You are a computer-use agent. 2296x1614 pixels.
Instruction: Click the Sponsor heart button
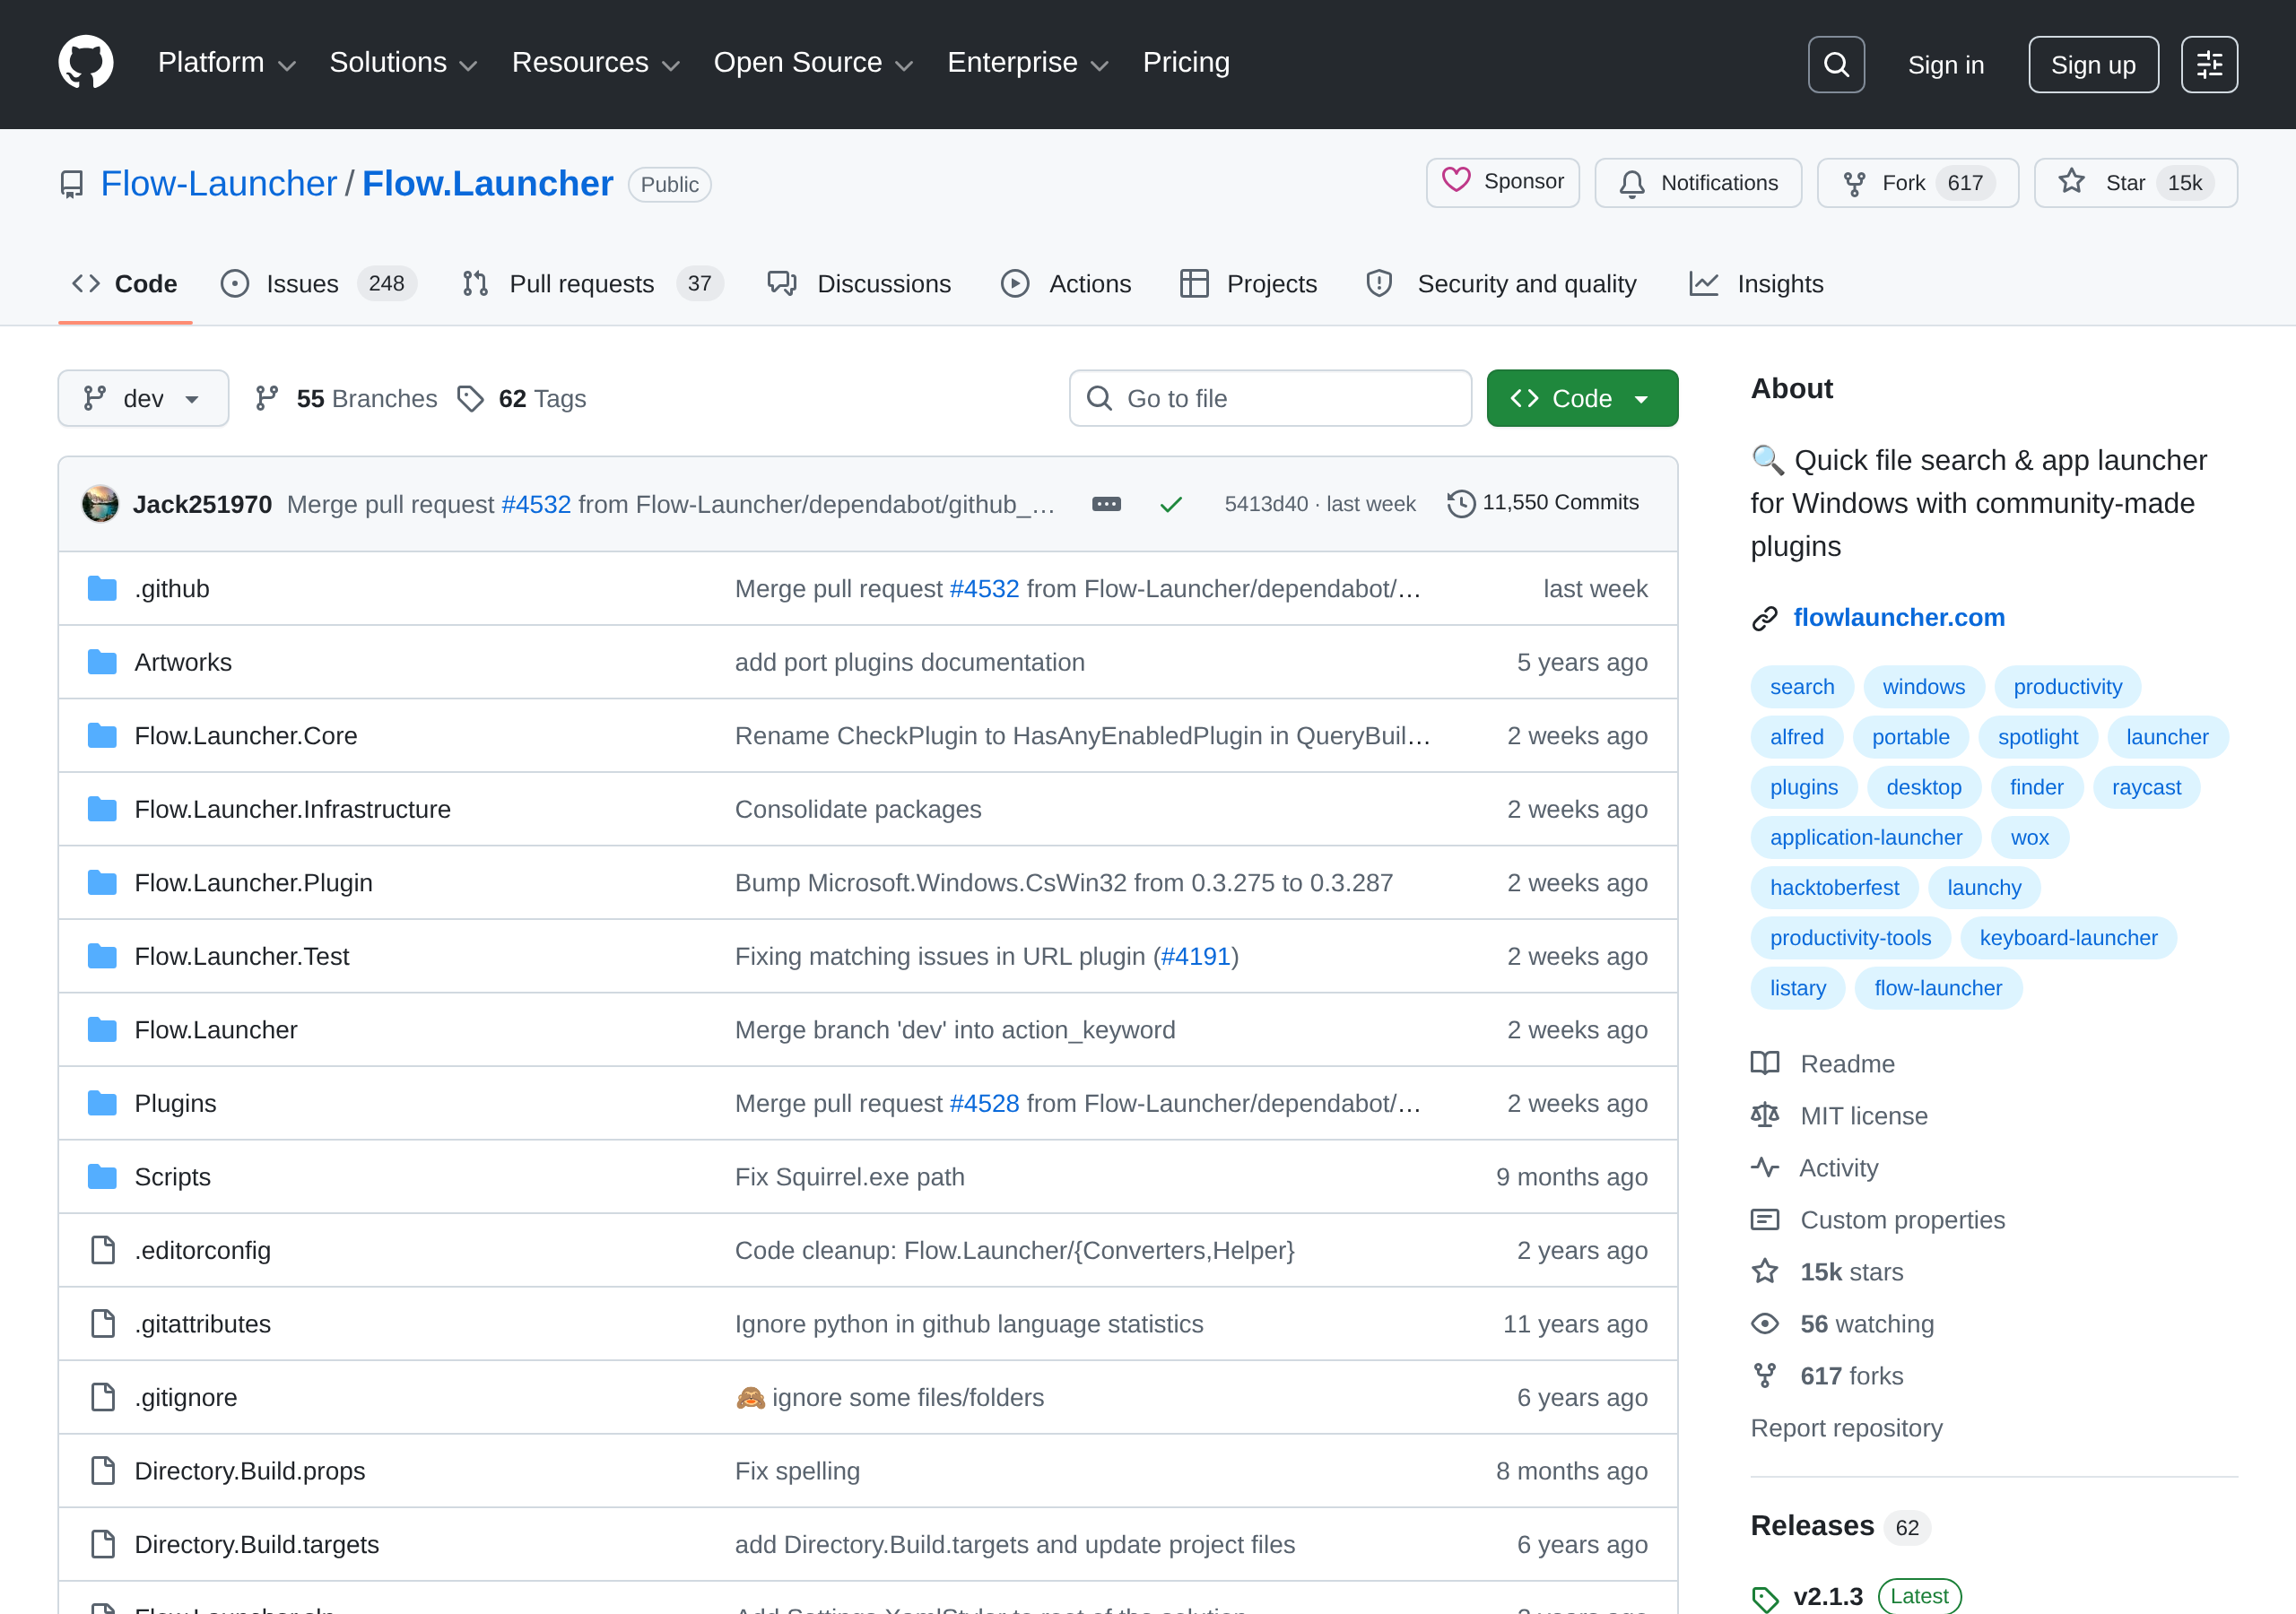pyautogui.click(x=1502, y=182)
